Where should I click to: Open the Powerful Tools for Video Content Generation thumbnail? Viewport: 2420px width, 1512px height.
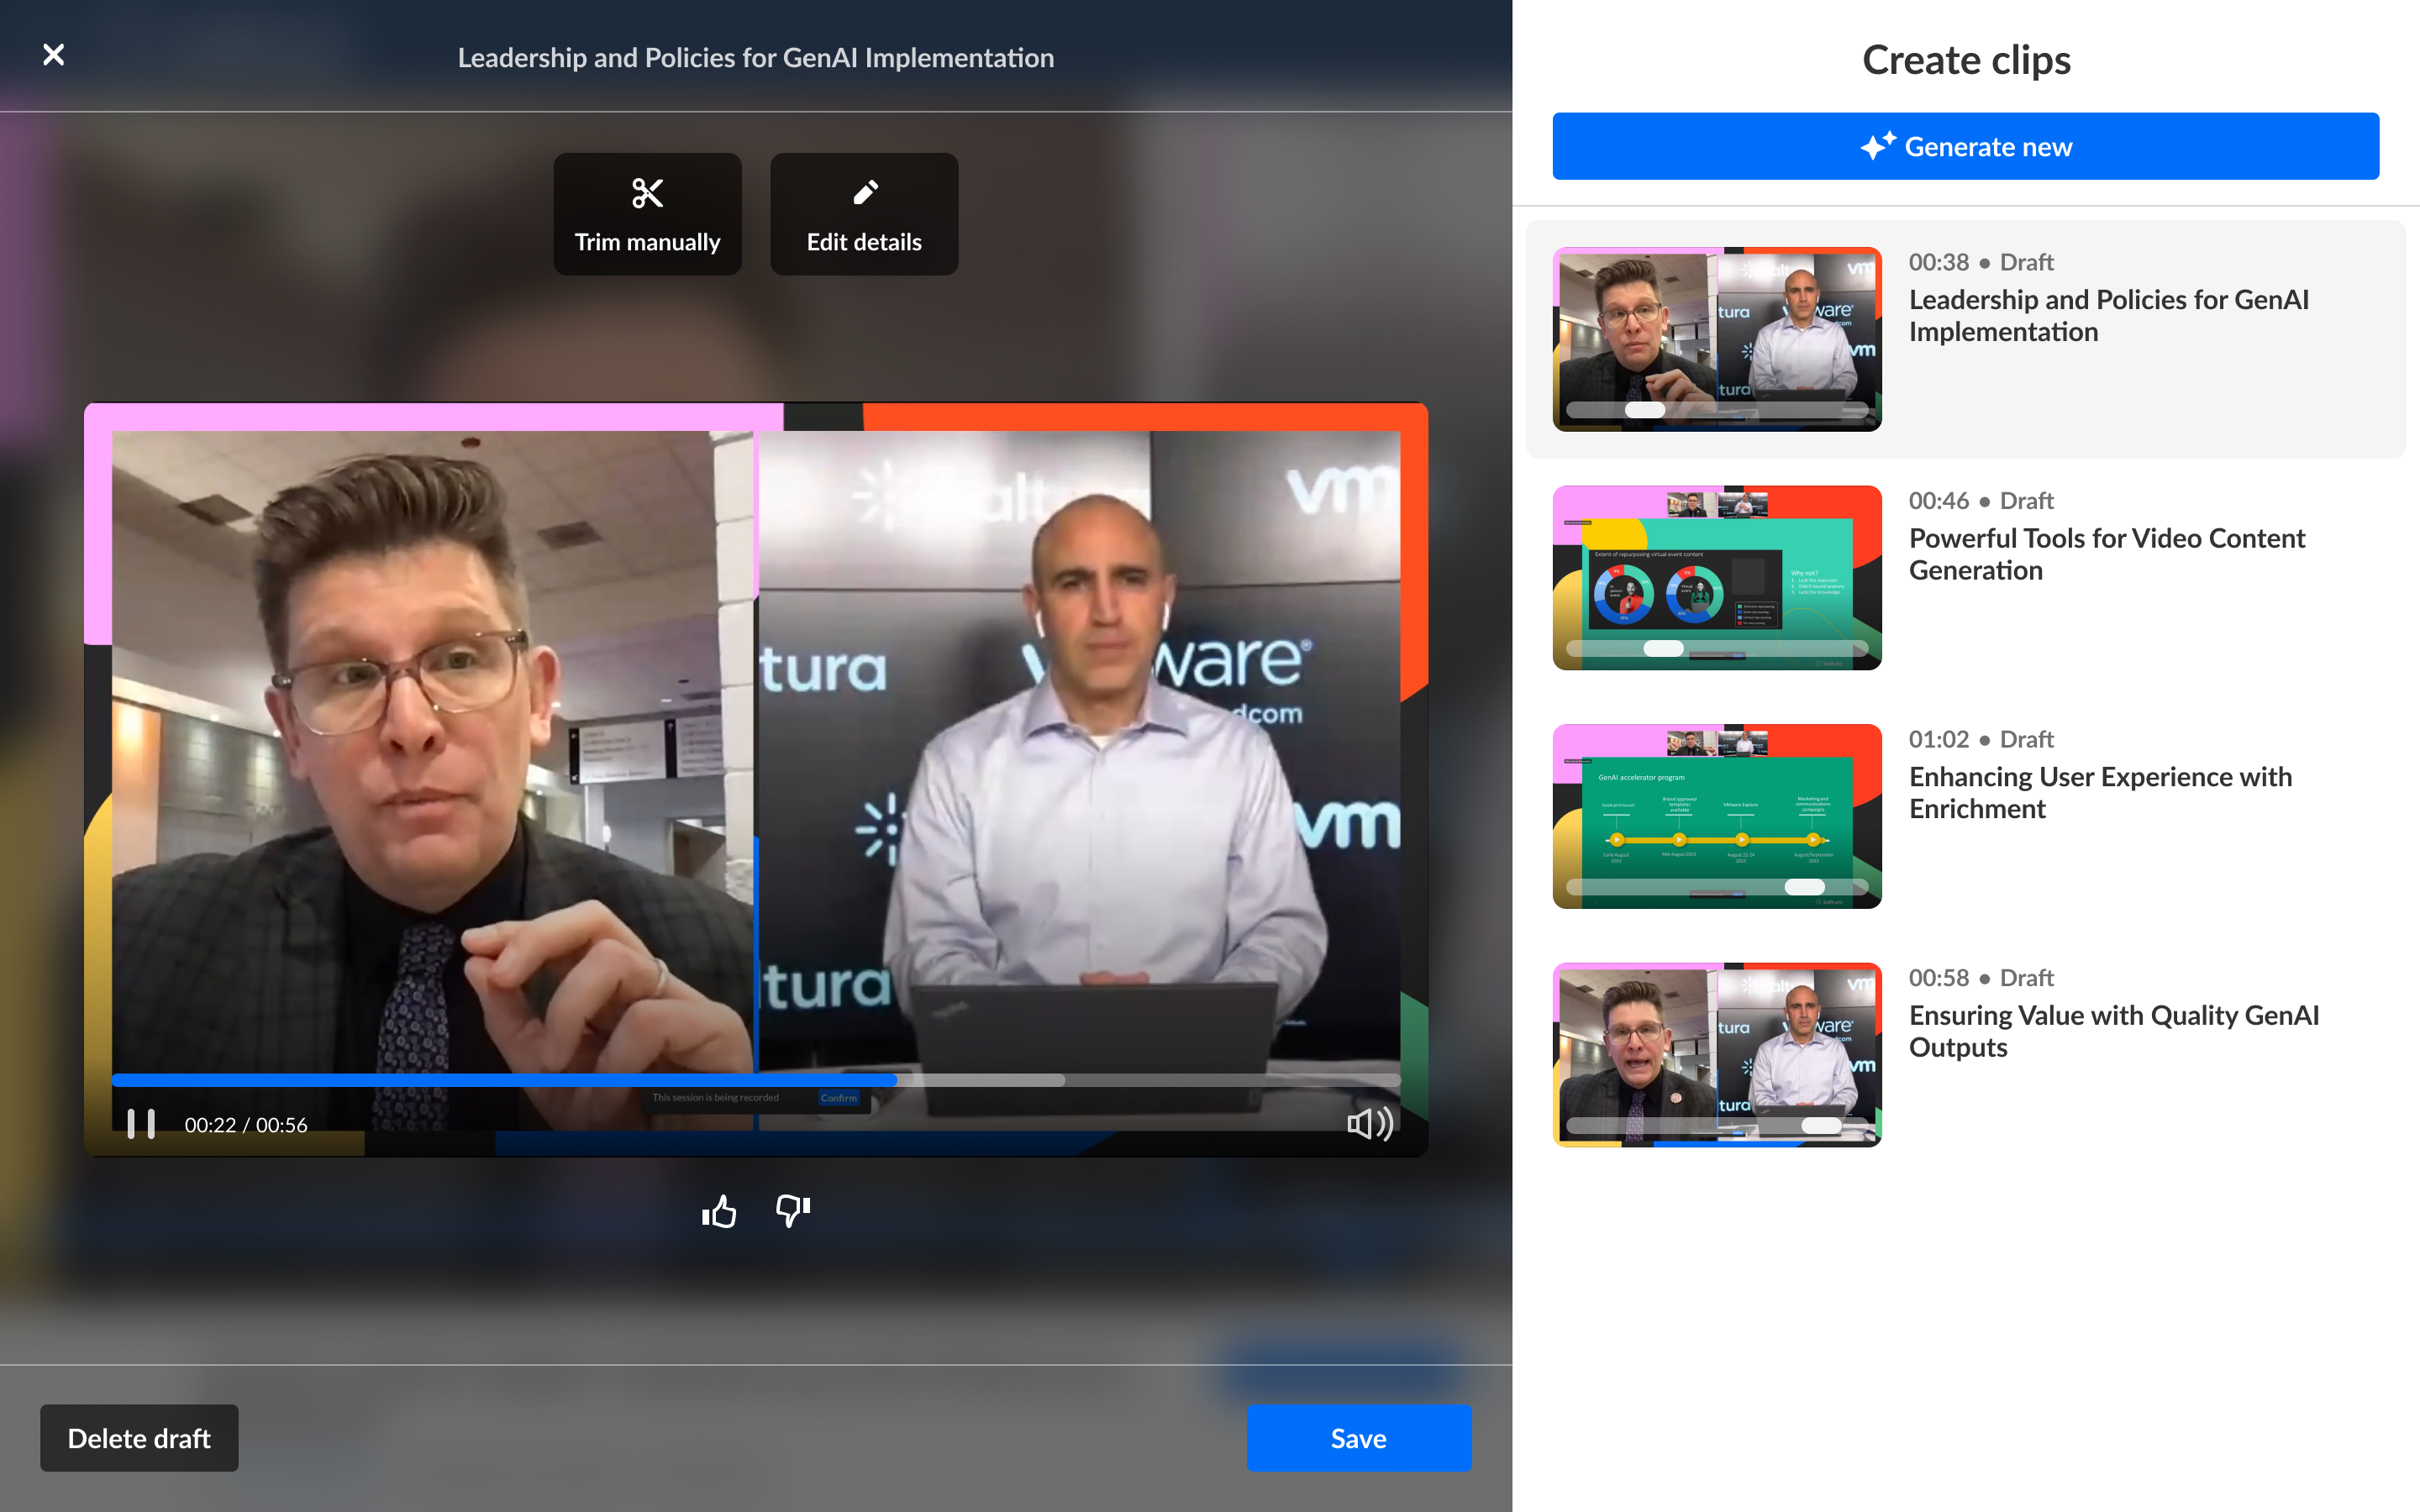1716,578
